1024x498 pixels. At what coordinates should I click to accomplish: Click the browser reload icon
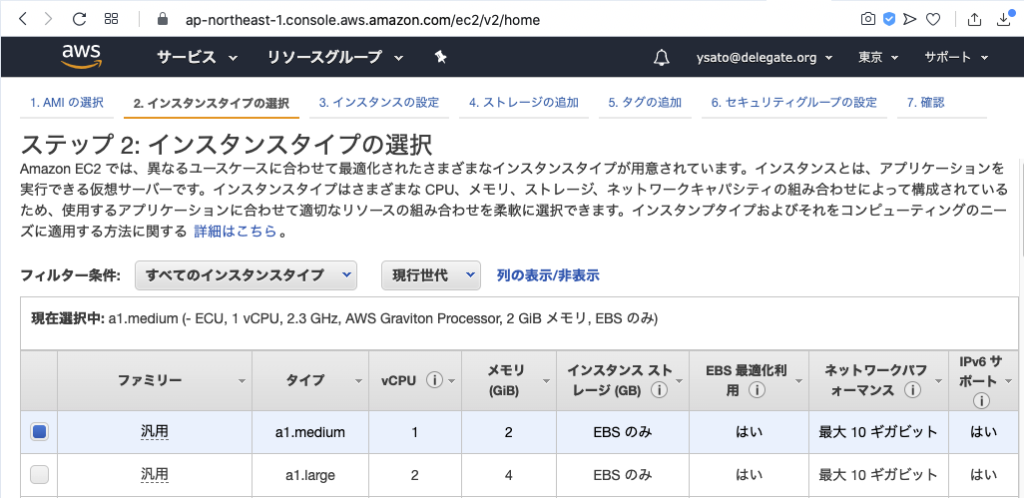click(80, 19)
